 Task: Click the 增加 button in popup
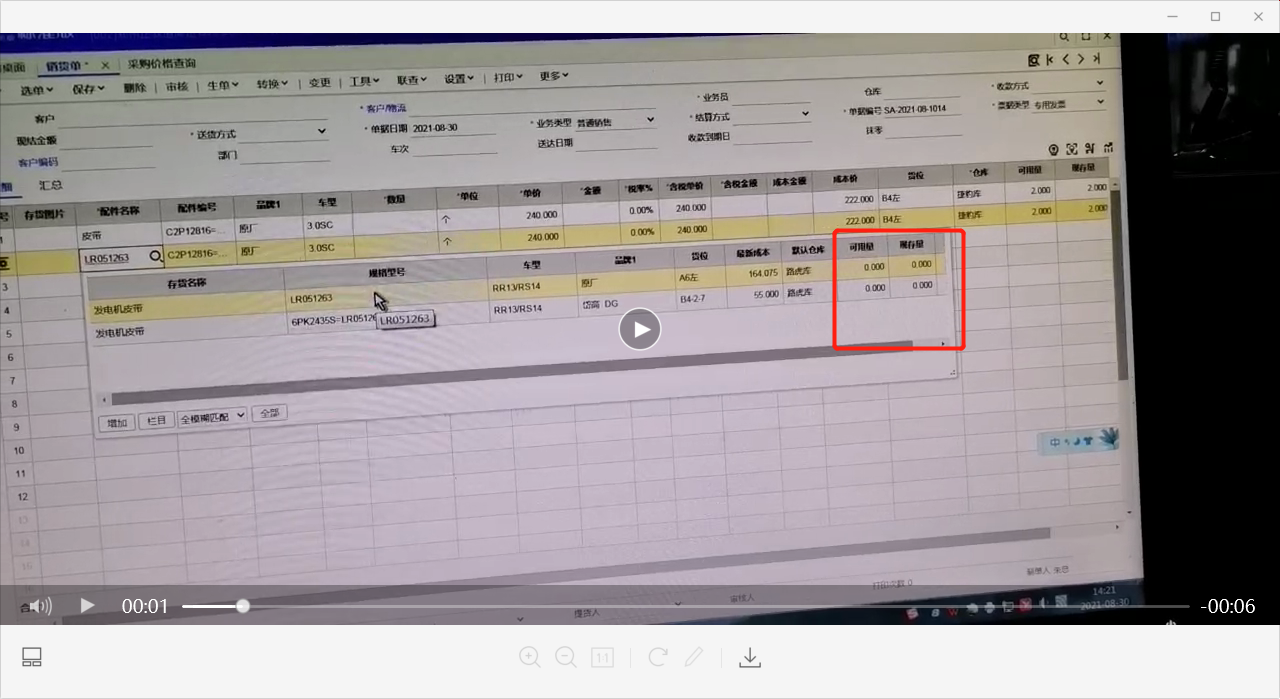coord(117,422)
